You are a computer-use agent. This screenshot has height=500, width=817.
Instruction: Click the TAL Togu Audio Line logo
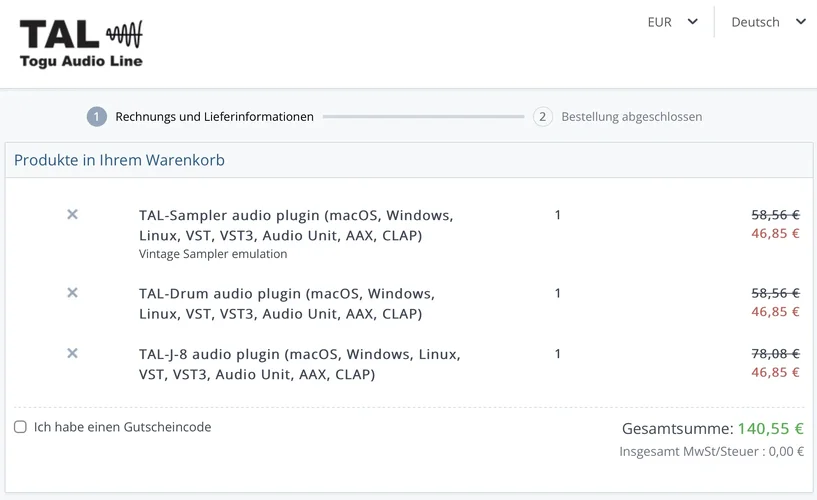point(82,44)
